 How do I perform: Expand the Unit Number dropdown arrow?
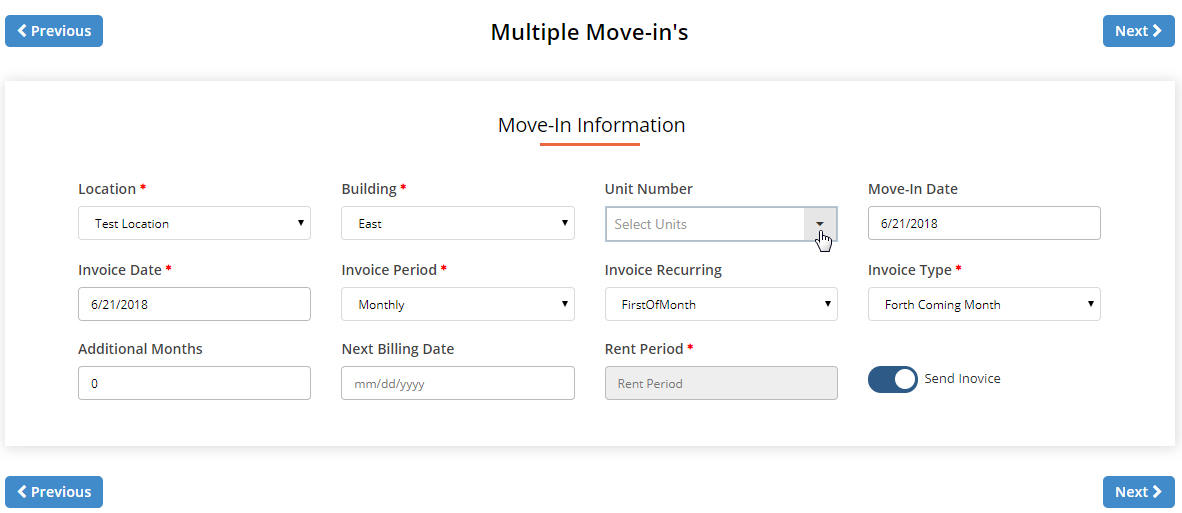[x=820, y=224]
